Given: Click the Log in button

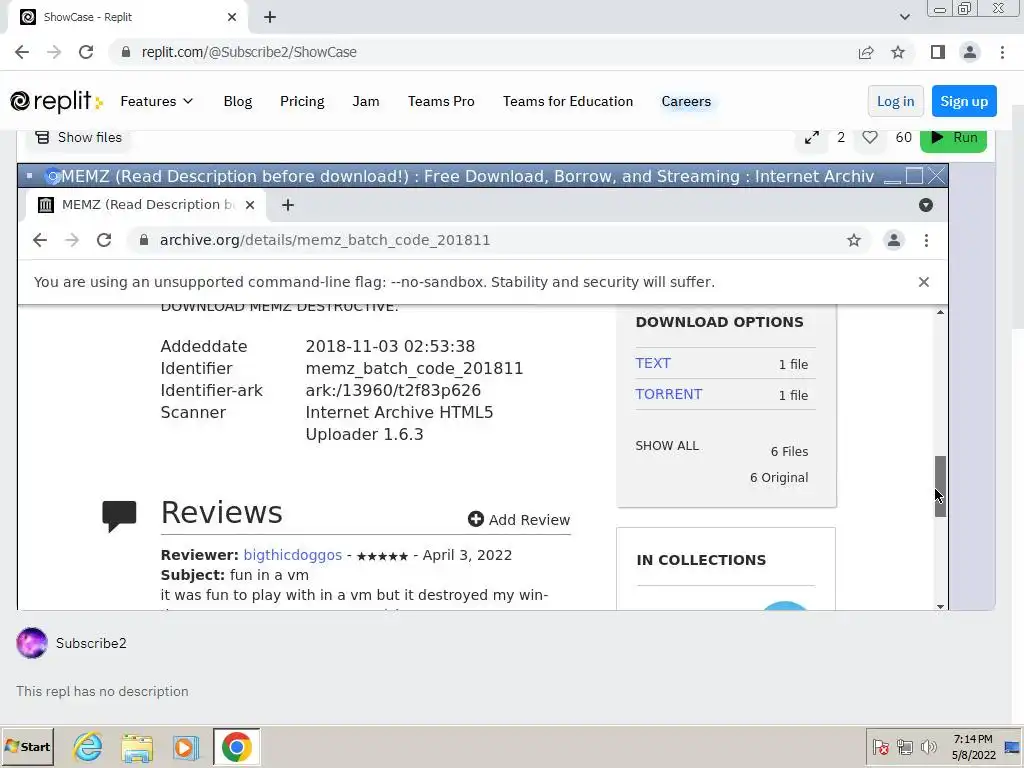Looking at the screenshot, I should click(895, 101).
